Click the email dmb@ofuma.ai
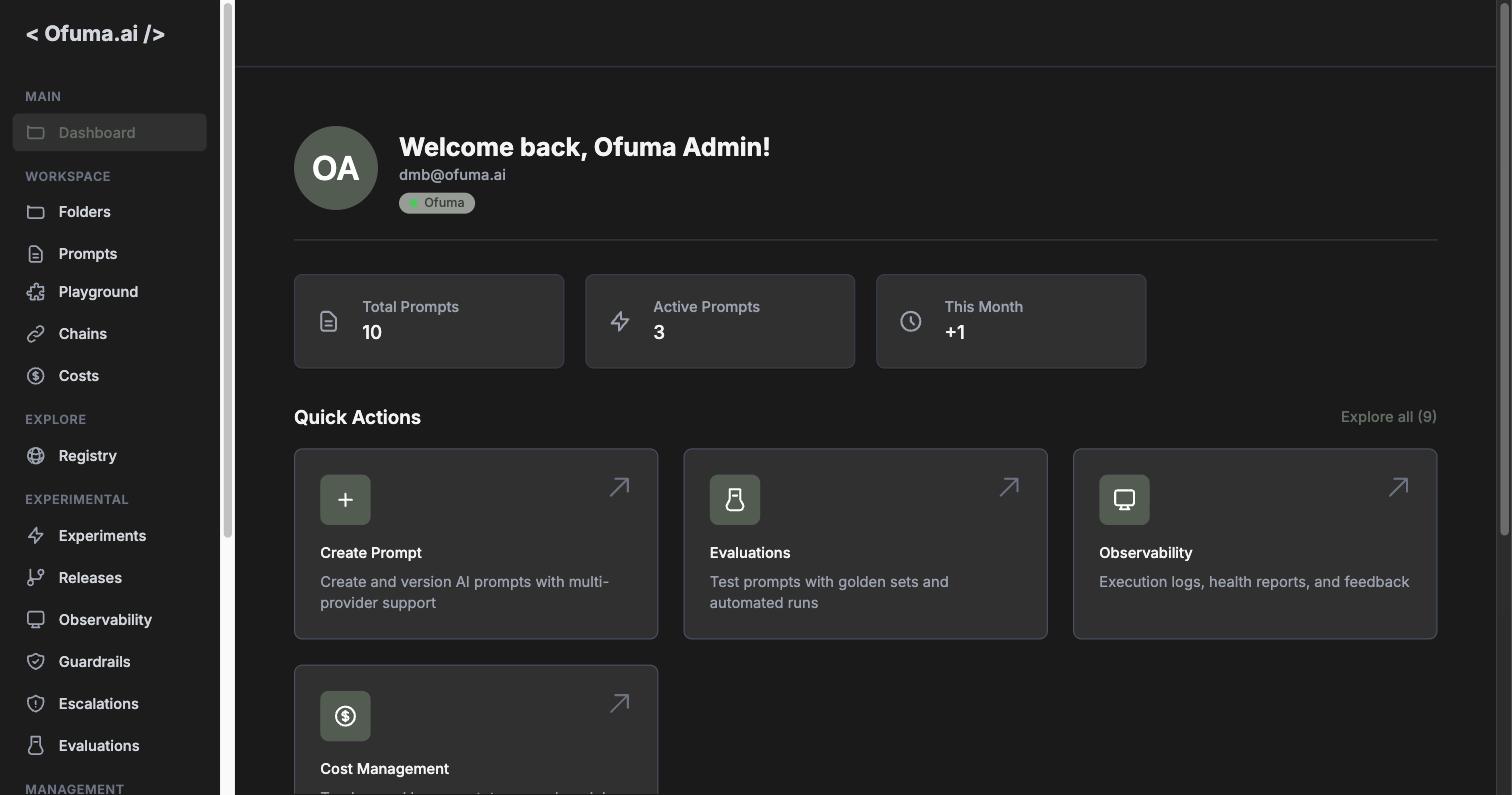The height and width of the screenshot is (795, 1512). pos(452,175)
